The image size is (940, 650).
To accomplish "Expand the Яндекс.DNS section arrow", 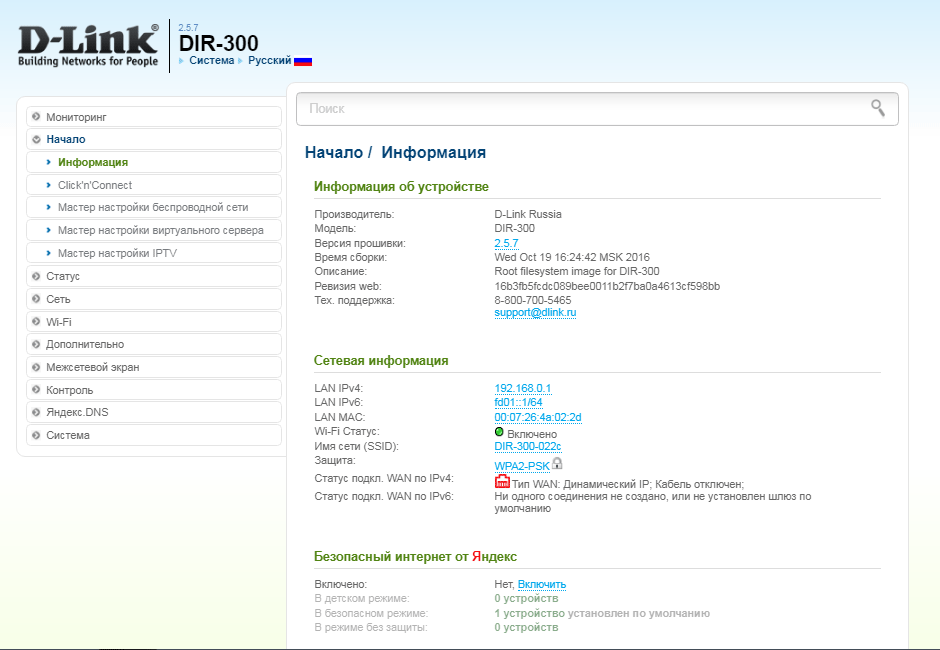I will point(37,412).
